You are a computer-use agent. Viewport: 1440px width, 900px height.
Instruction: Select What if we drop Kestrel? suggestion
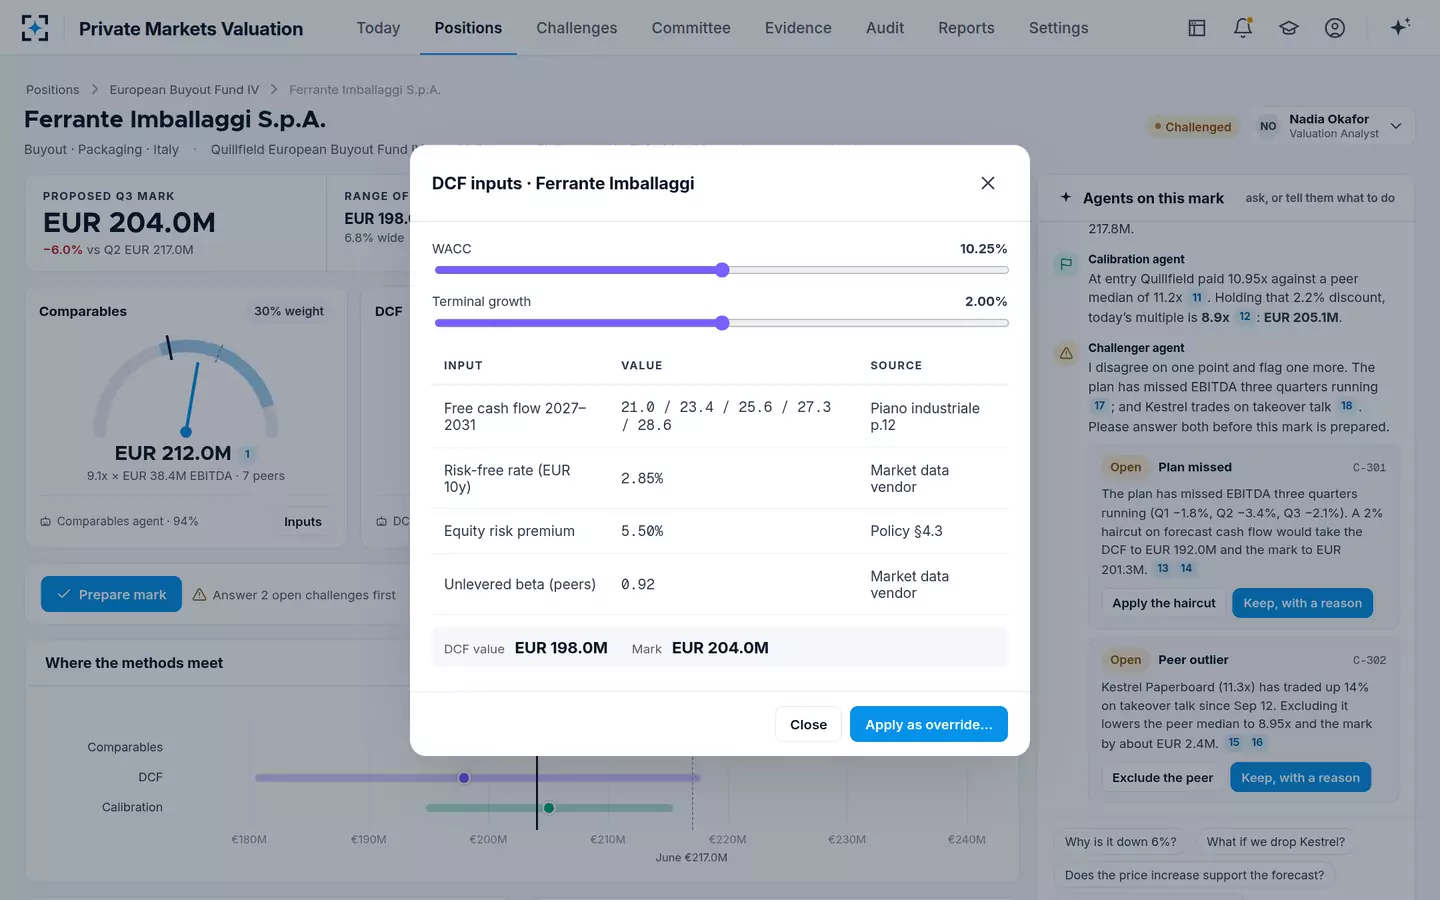click(1275, 842)
